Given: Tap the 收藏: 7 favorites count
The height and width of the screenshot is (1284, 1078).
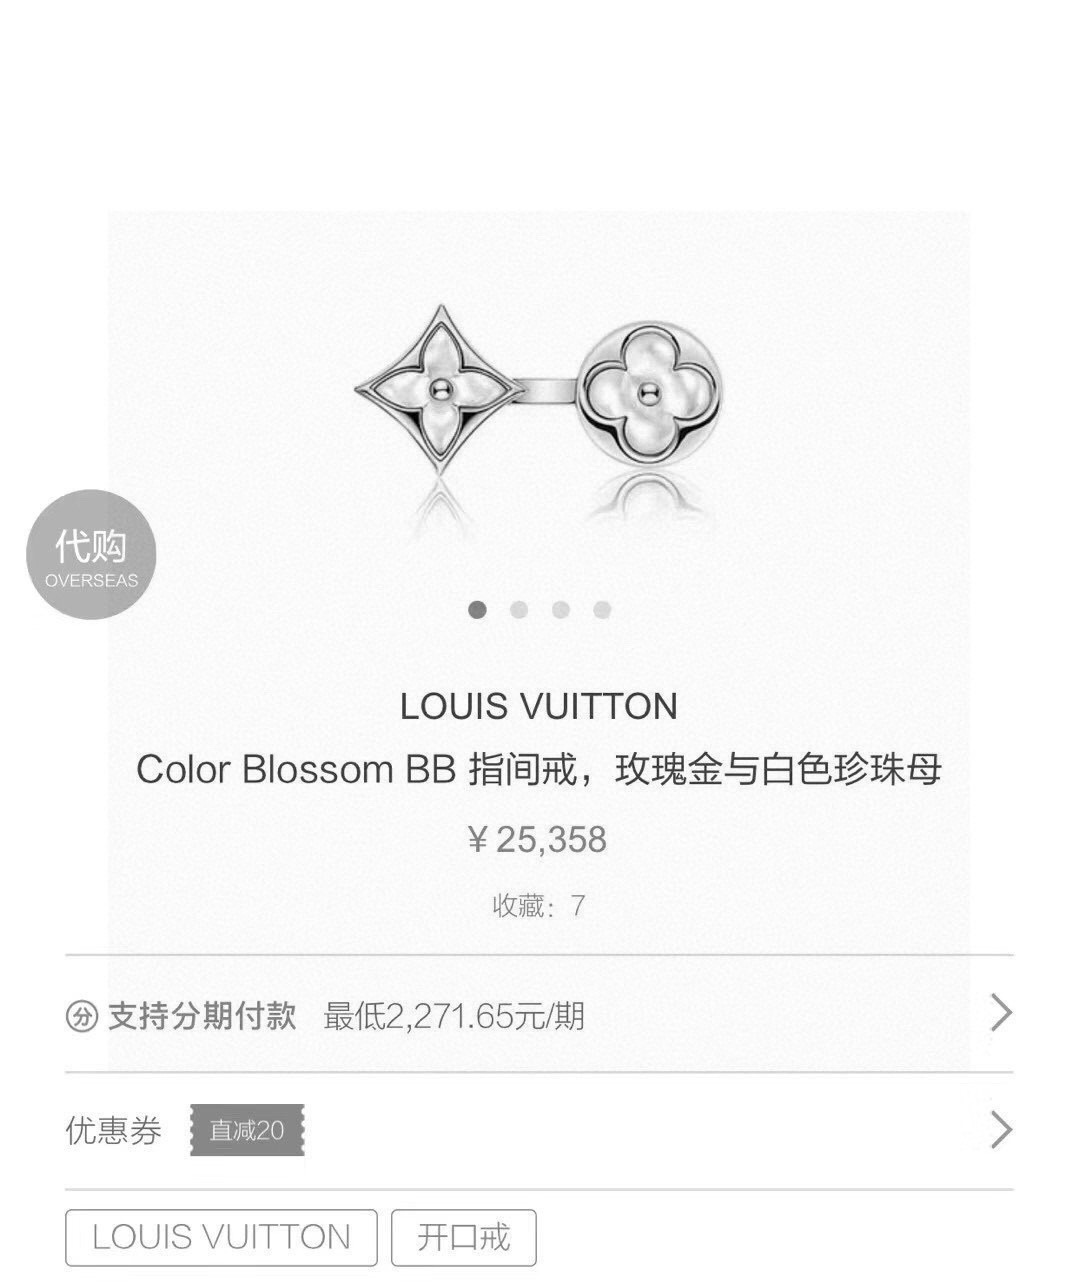Looking at the screenshot, I should tap(538, 906).
